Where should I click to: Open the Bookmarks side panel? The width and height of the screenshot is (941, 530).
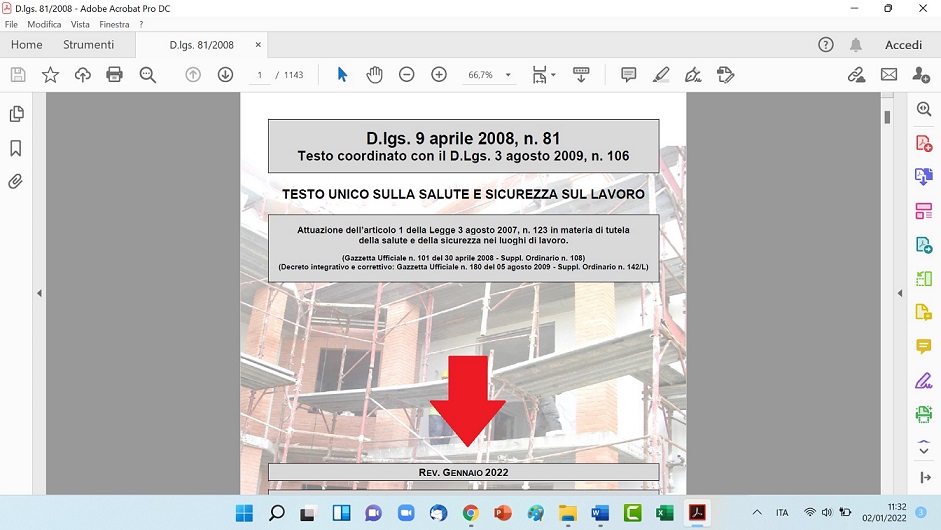(16, 148)
